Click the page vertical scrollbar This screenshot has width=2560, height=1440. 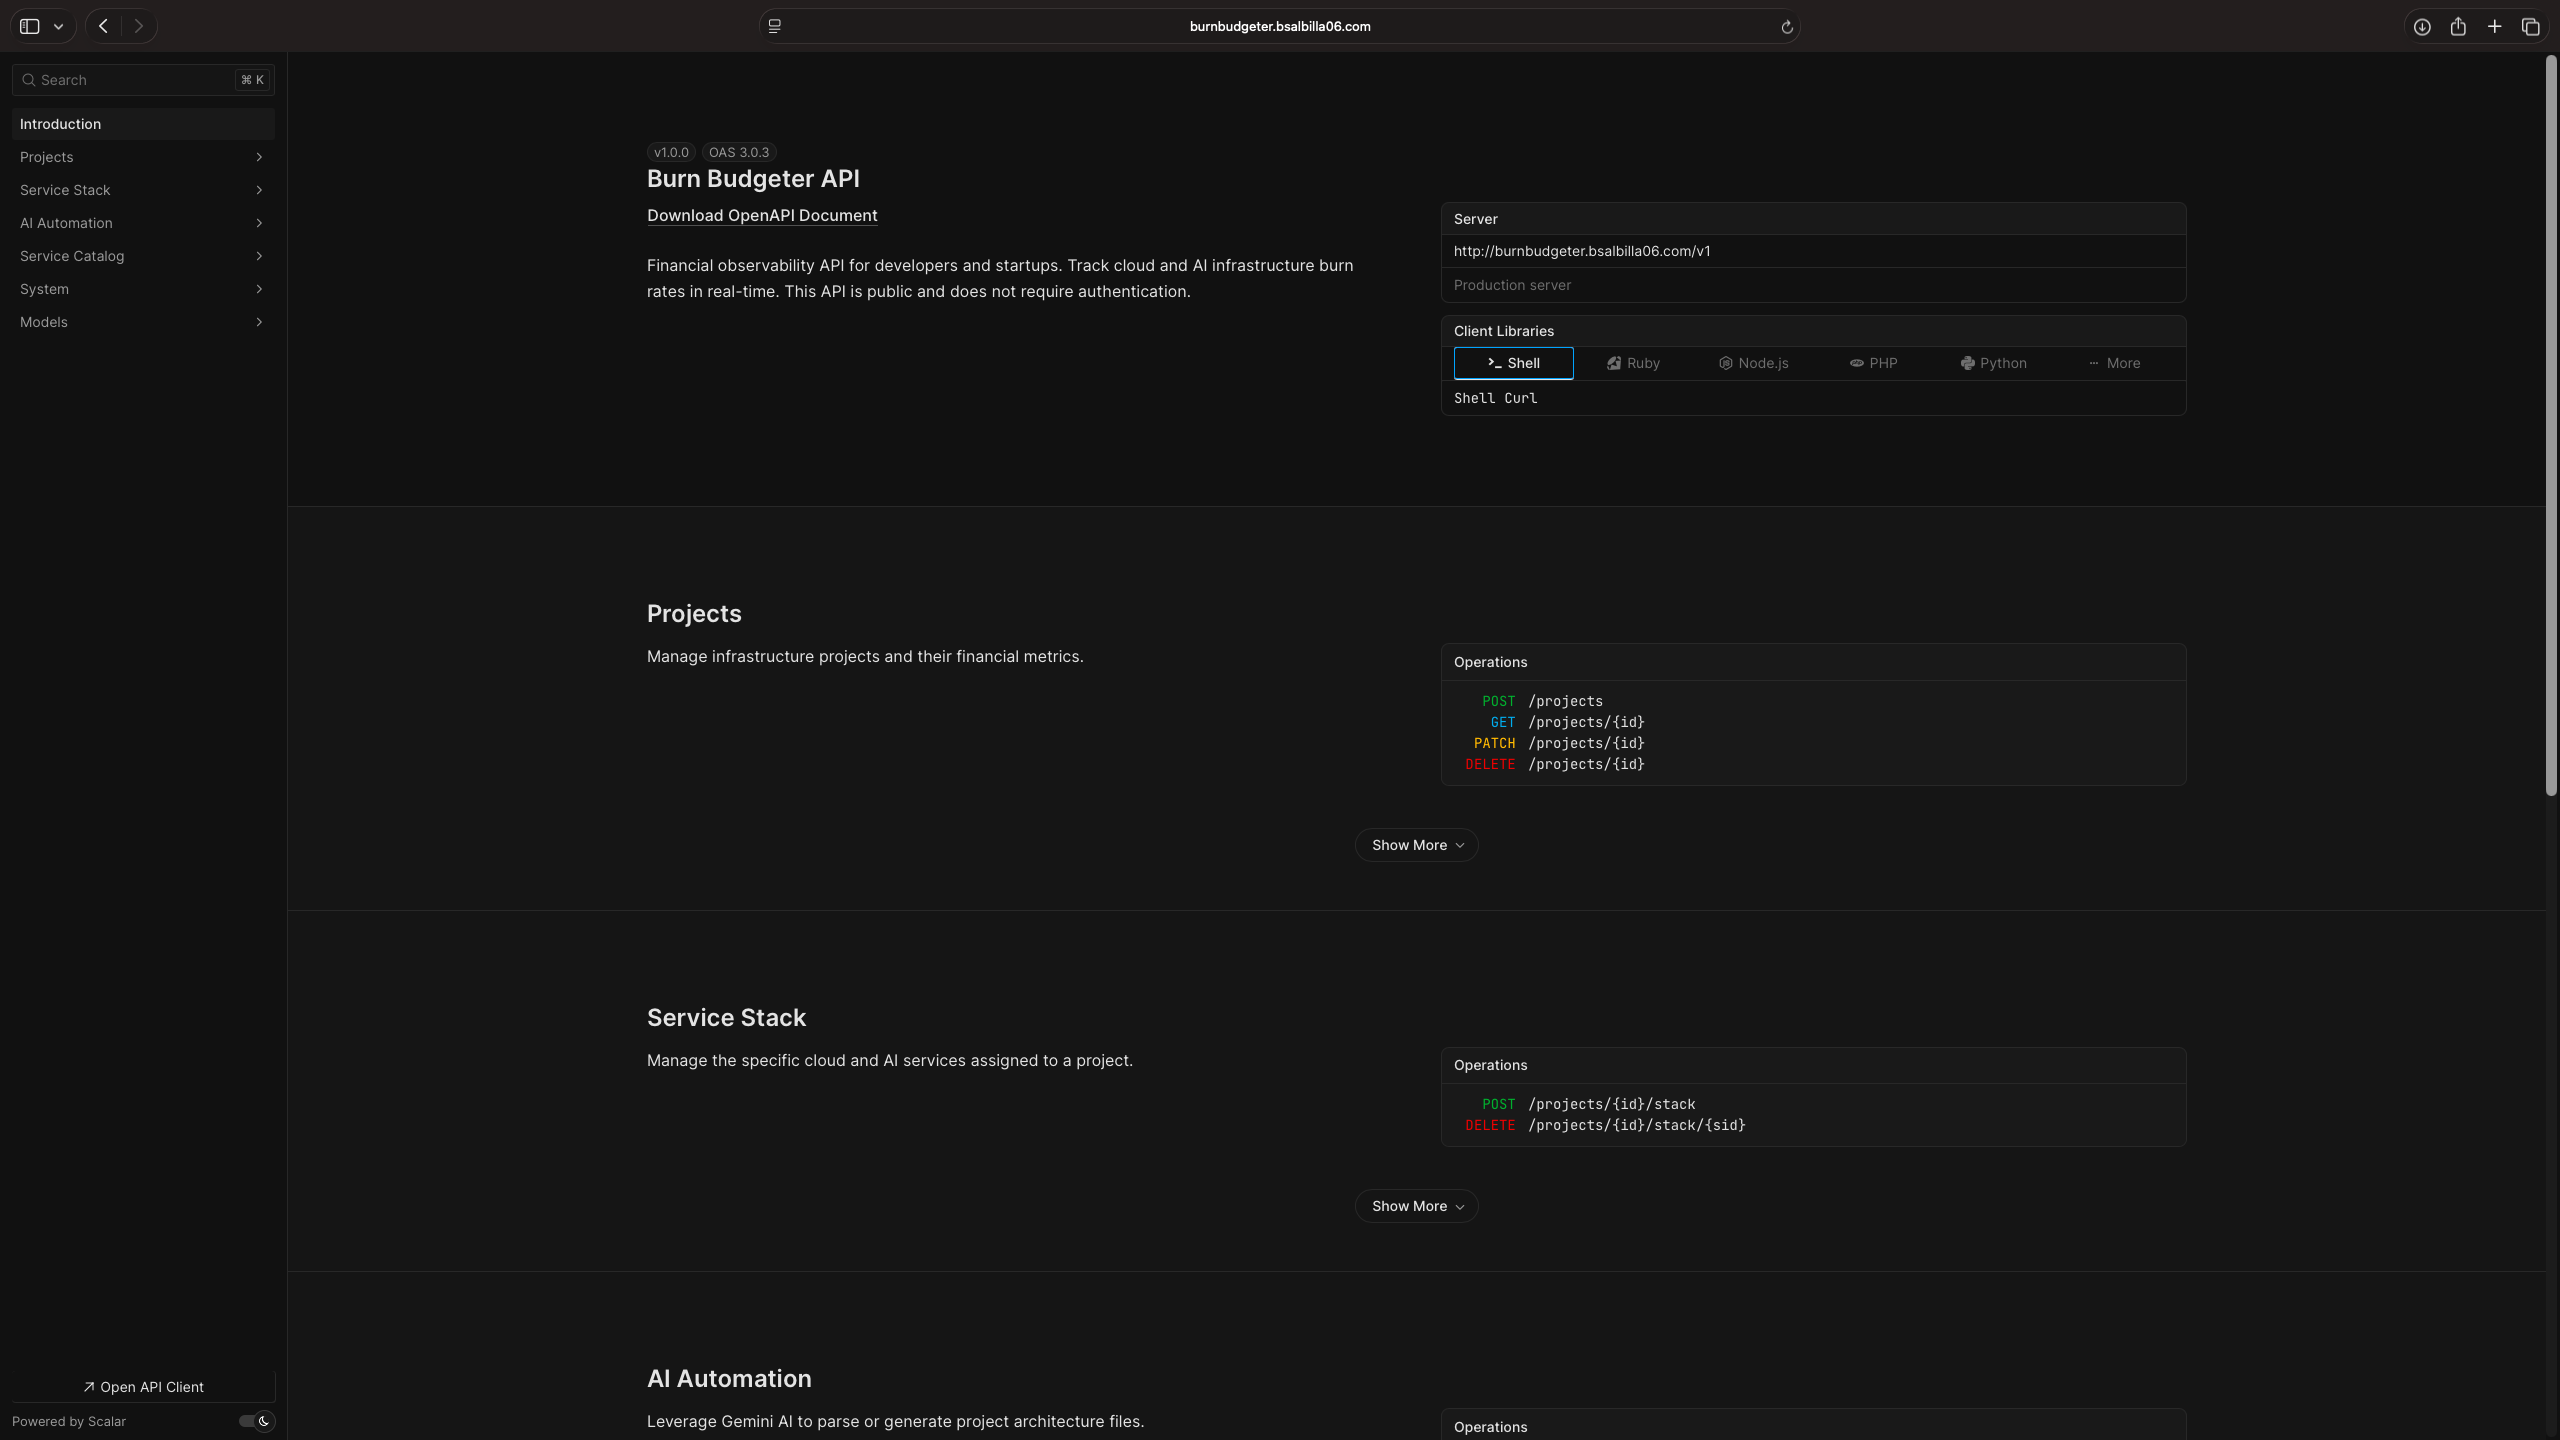[x=2551, y=425]
